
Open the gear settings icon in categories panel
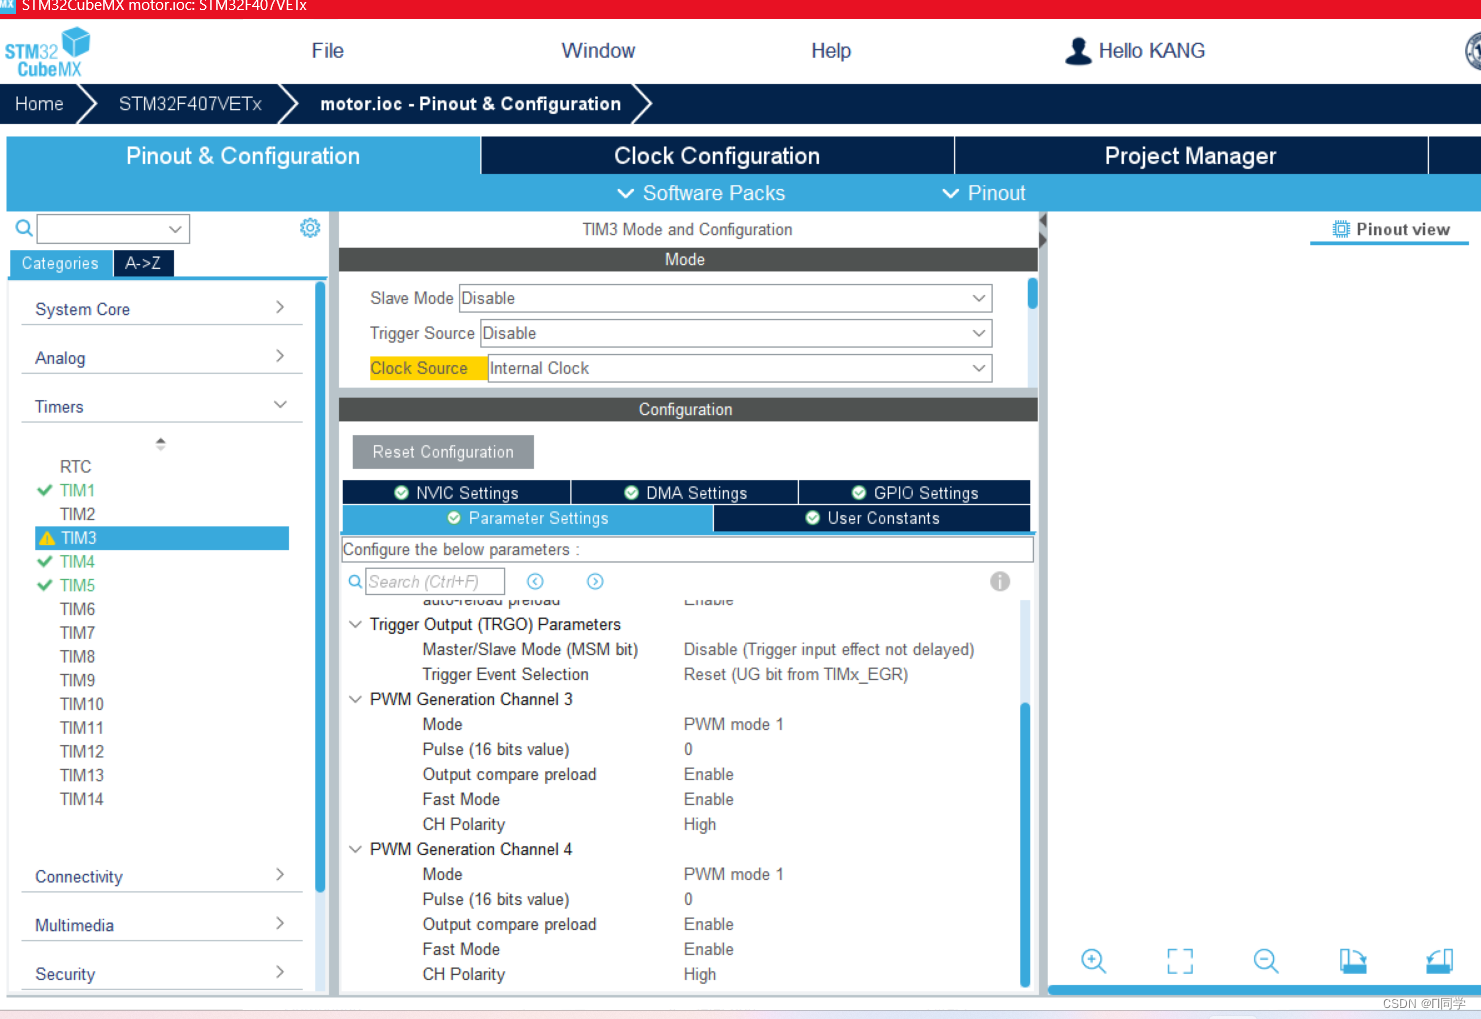(x=310, y=228)
